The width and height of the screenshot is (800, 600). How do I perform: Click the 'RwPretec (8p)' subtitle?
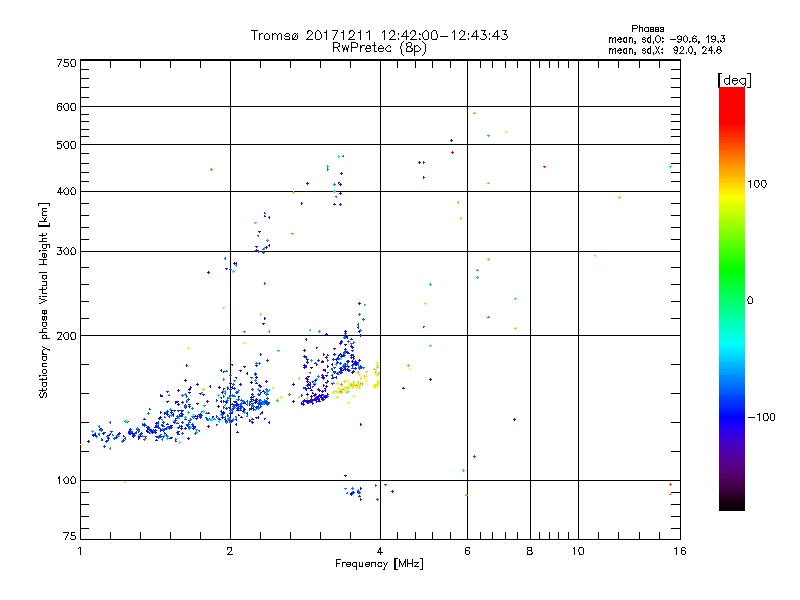coord(380,48)
